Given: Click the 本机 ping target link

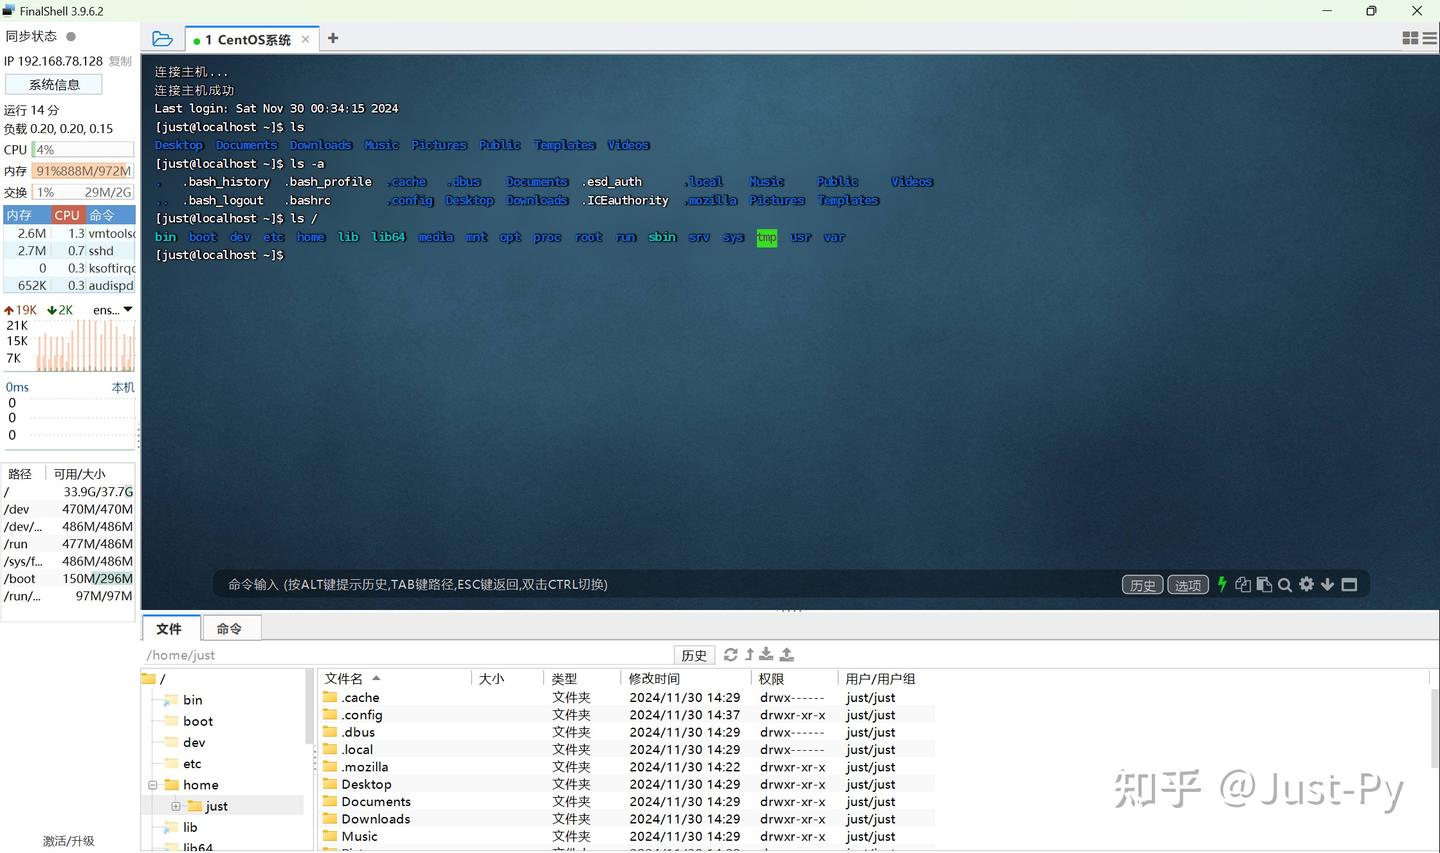Looking at the screenshot, I should tap(123, 387).
